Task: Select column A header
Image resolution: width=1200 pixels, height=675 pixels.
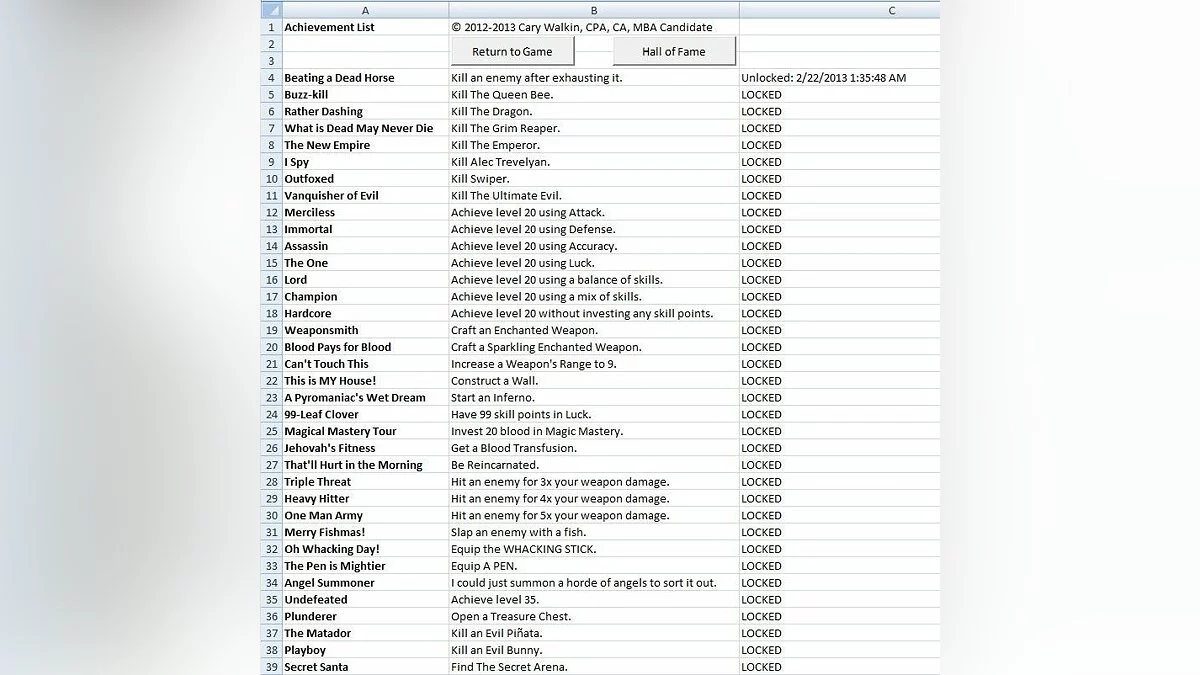Action: pyautogui.click(x=365, y=10)
